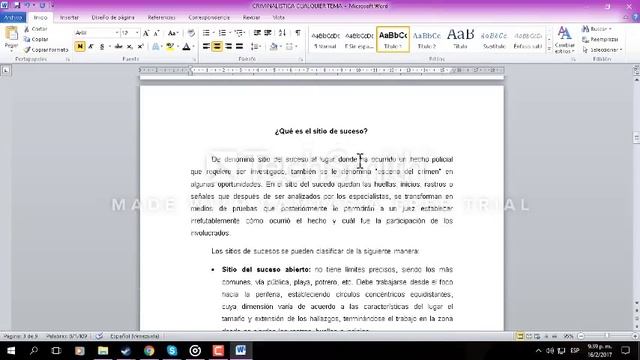
Task: Switch to the Insertar tab
Action: click(69, 18)
